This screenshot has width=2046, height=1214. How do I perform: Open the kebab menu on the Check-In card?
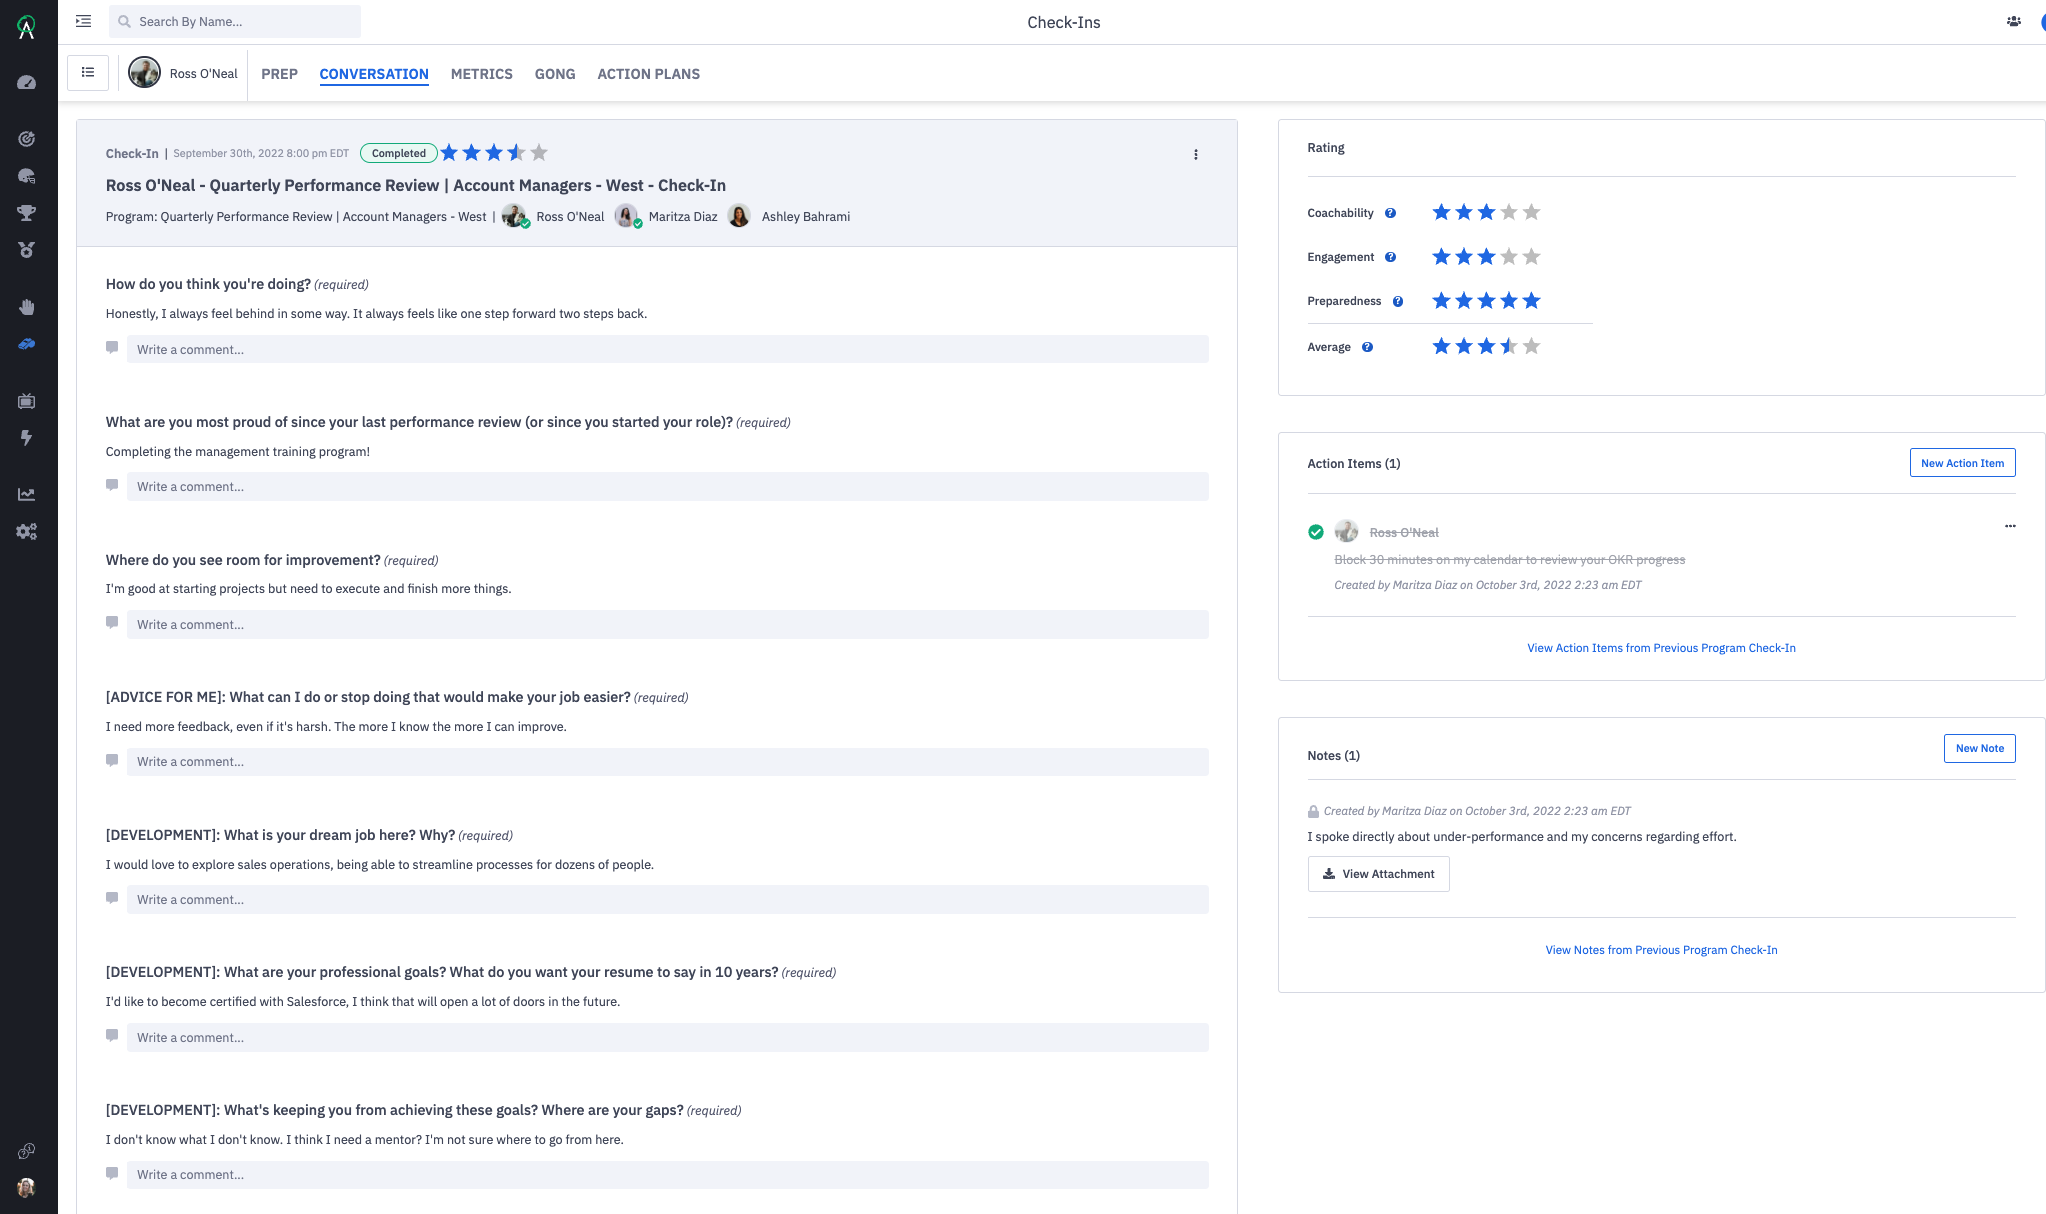coord(1195,154)
